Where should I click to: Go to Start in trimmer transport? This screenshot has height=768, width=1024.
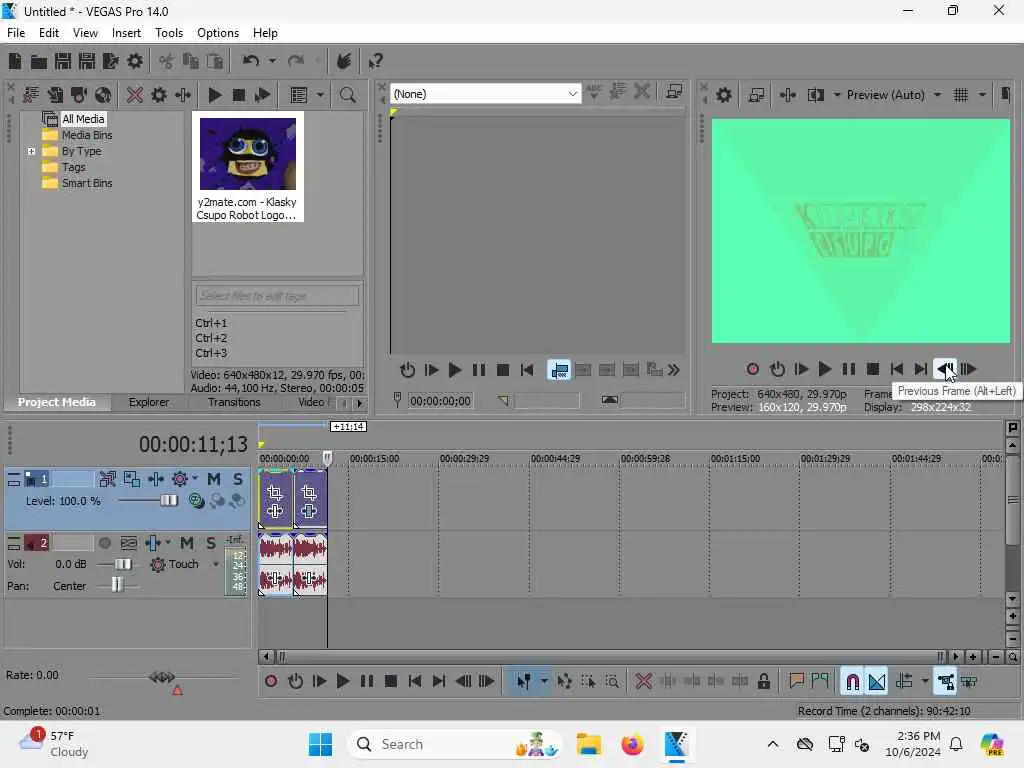point(527,370)
